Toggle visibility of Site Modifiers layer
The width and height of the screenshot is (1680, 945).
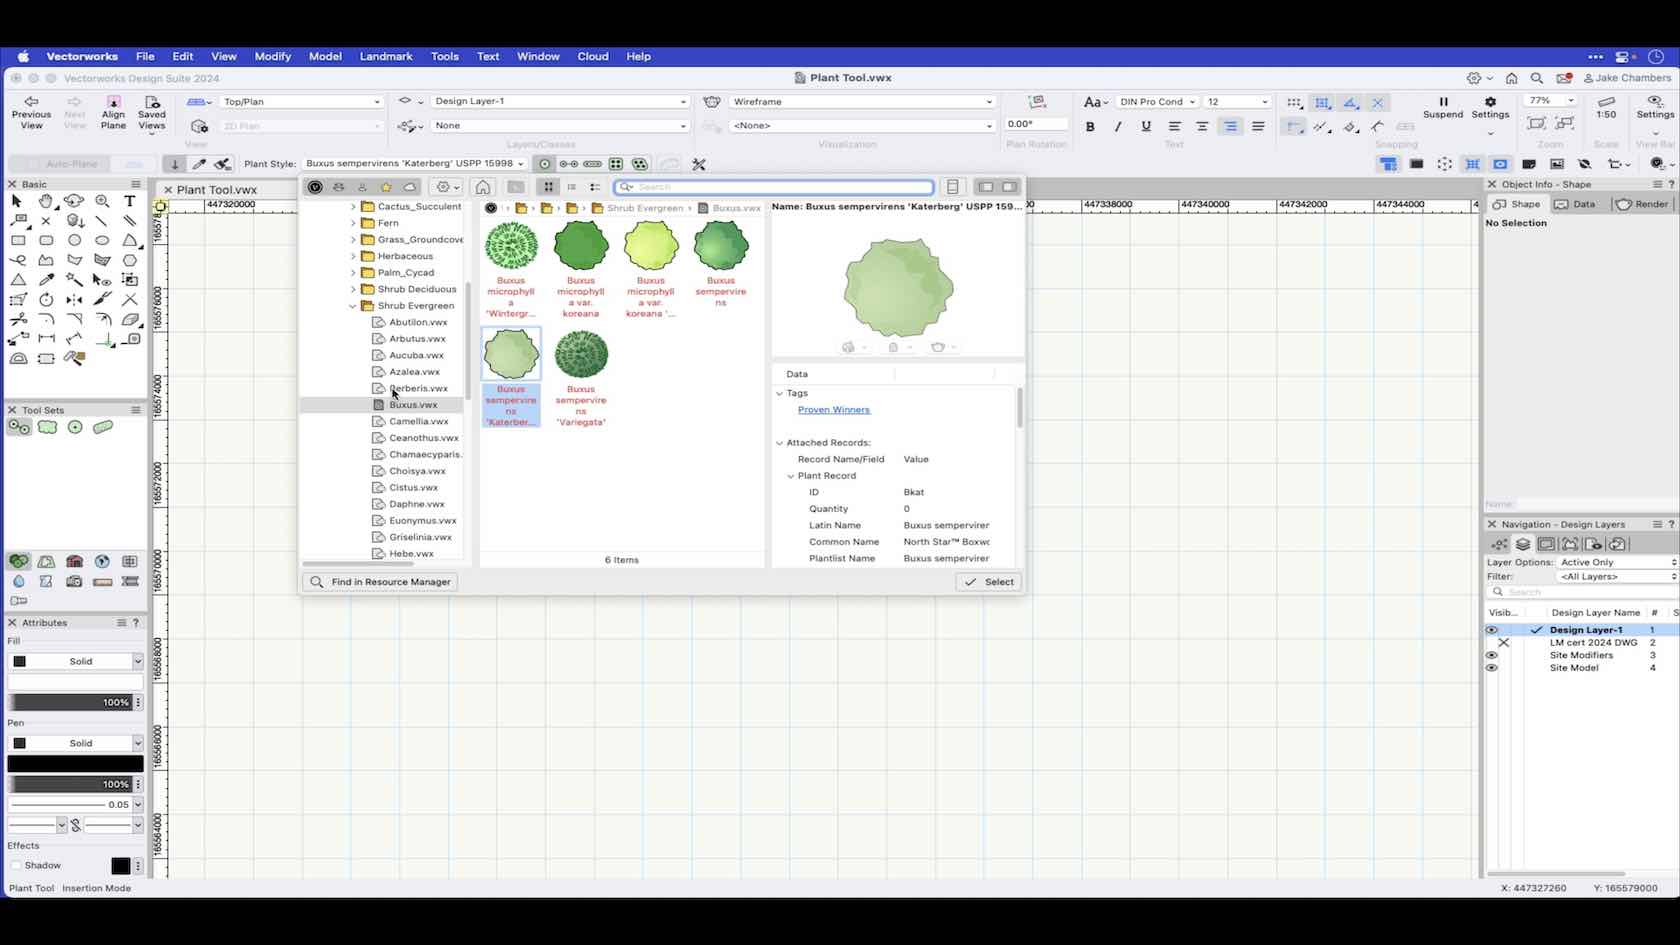1491,655
